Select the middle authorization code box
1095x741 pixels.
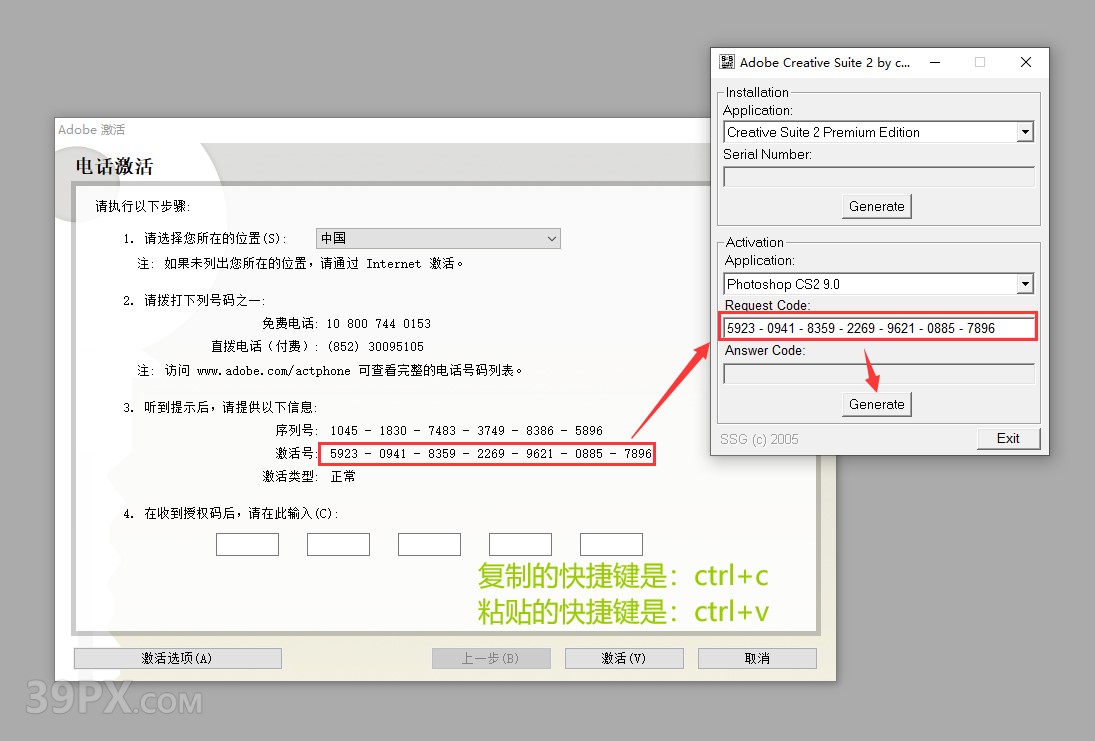[429, 544]
